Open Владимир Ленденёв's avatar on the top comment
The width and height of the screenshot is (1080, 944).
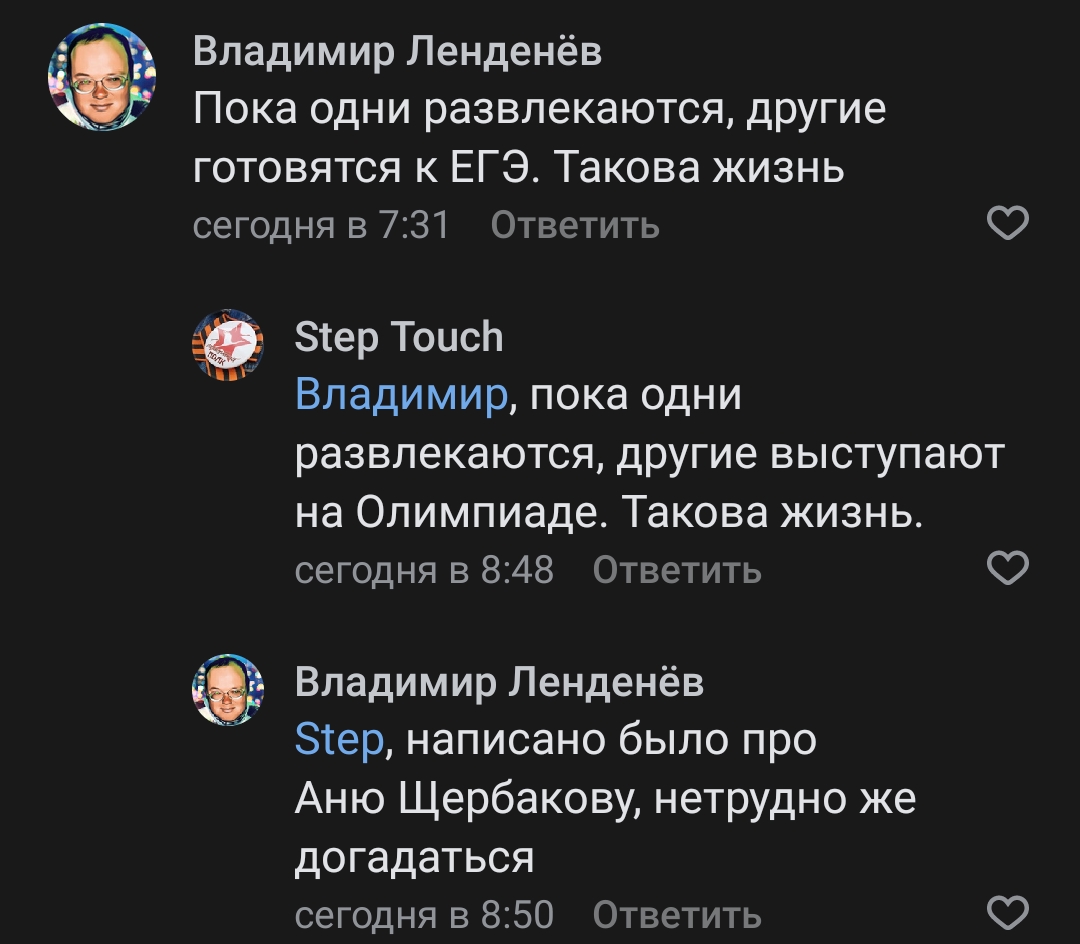(102, 78)
